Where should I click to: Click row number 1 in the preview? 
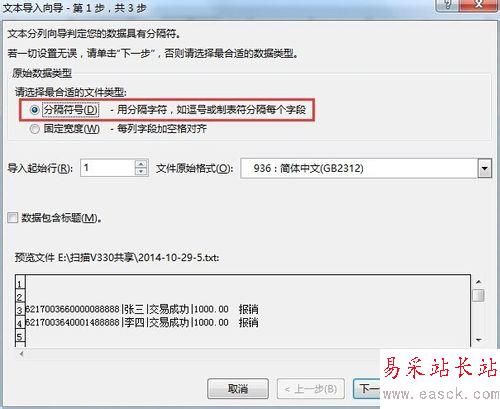(x=20, y=284)
